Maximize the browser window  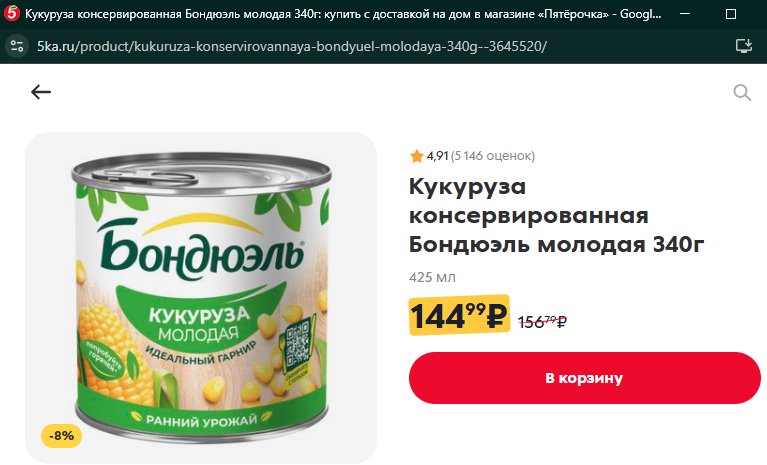point(731,14)
